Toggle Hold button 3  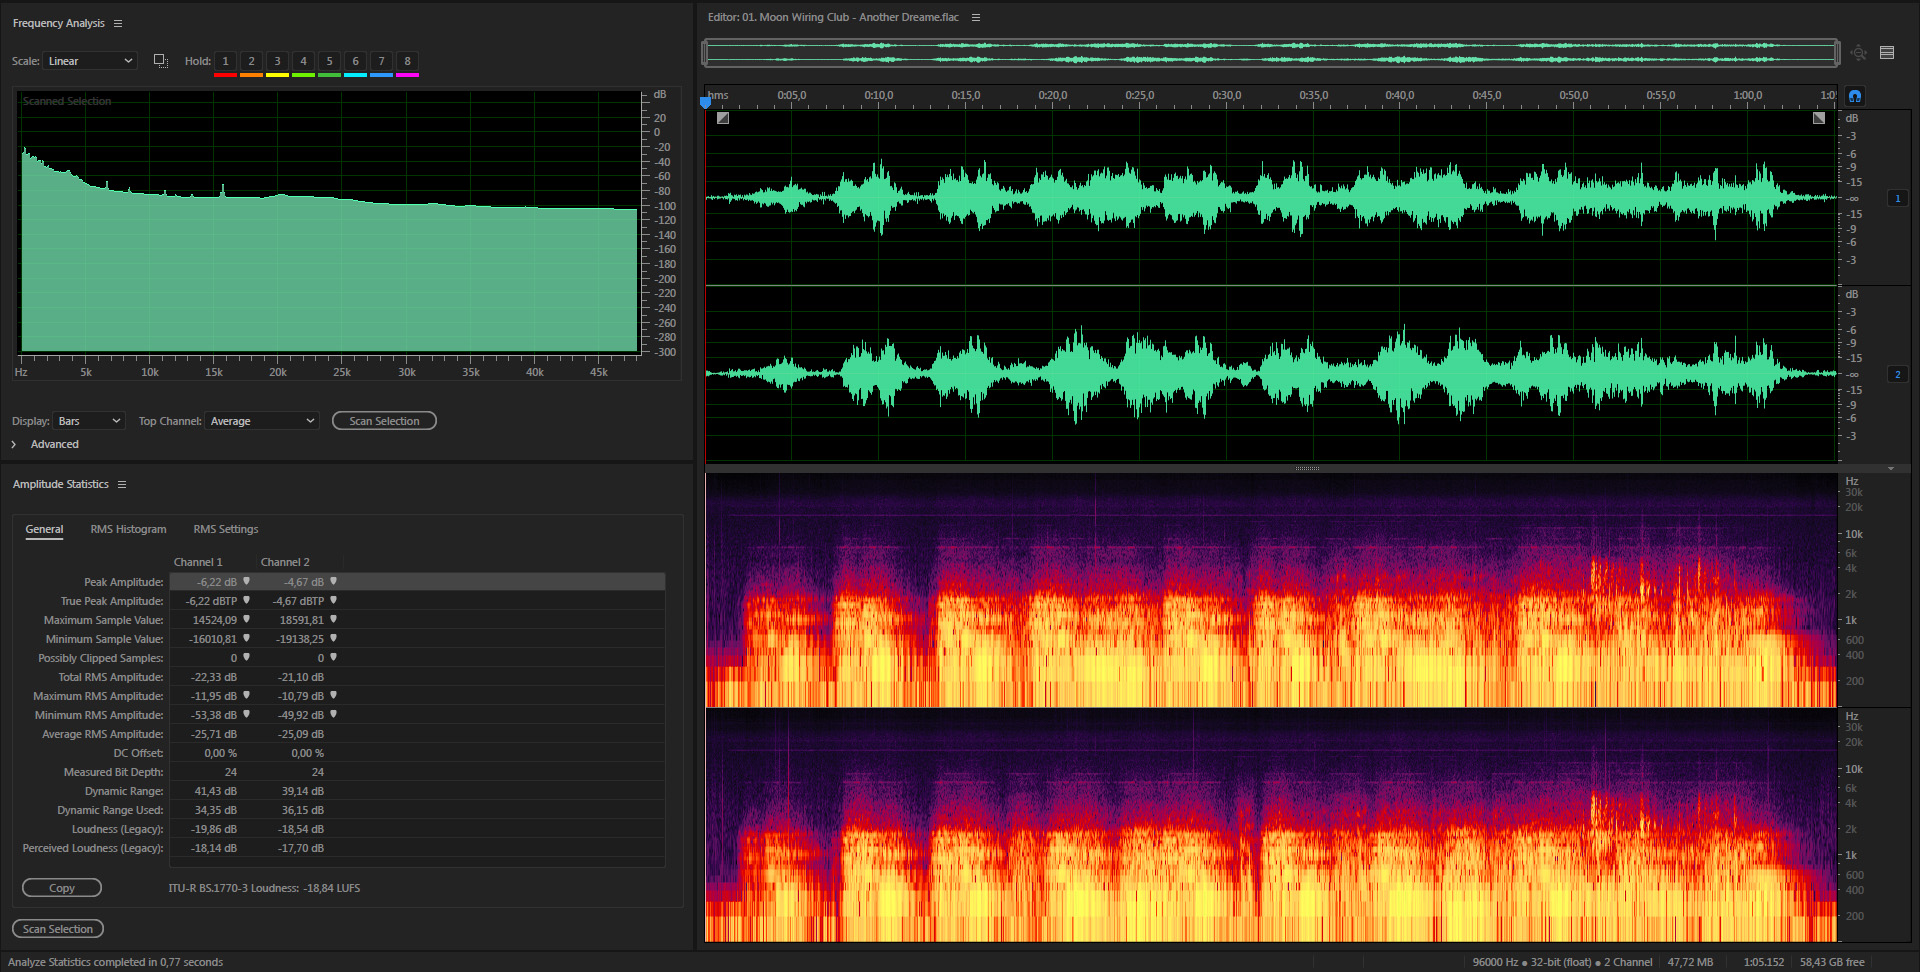[277, 61]
